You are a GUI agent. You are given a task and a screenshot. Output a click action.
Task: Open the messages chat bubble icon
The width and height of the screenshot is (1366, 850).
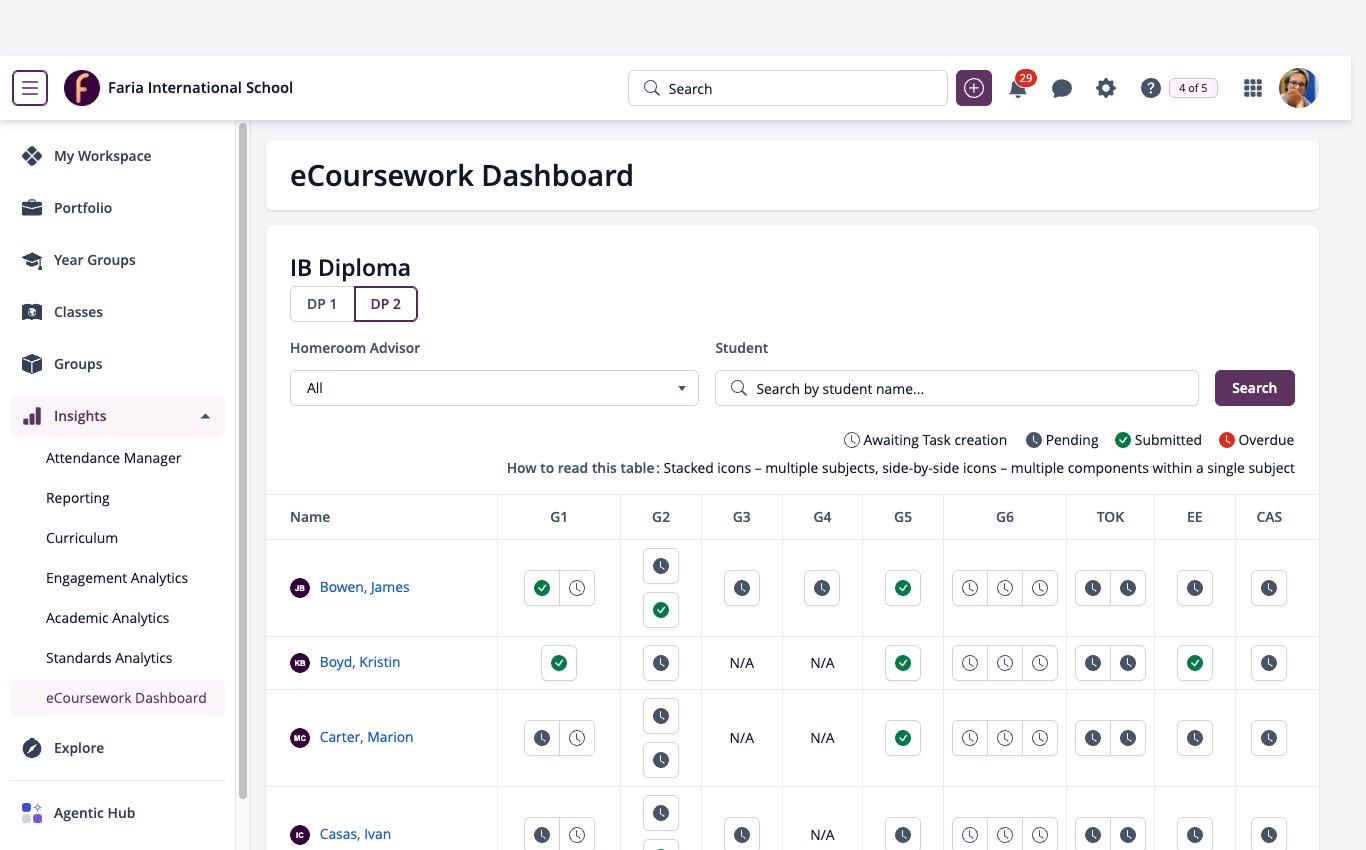(1062, 88)
